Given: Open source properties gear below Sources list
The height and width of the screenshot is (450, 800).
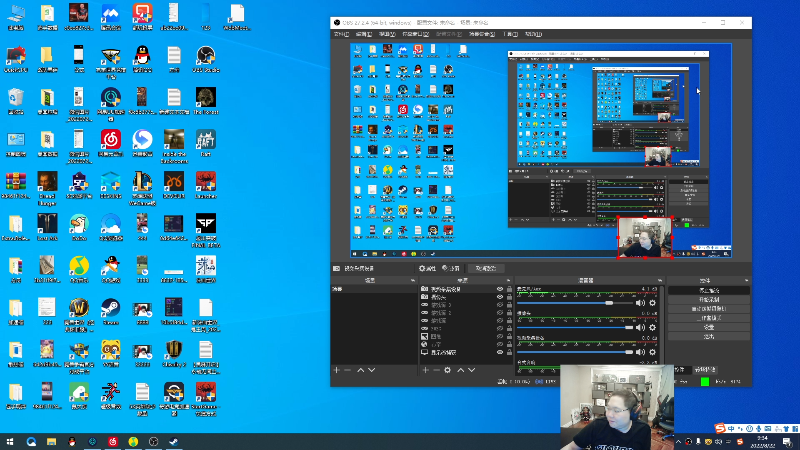Looking at the screenshot, I should pos(447,370).
